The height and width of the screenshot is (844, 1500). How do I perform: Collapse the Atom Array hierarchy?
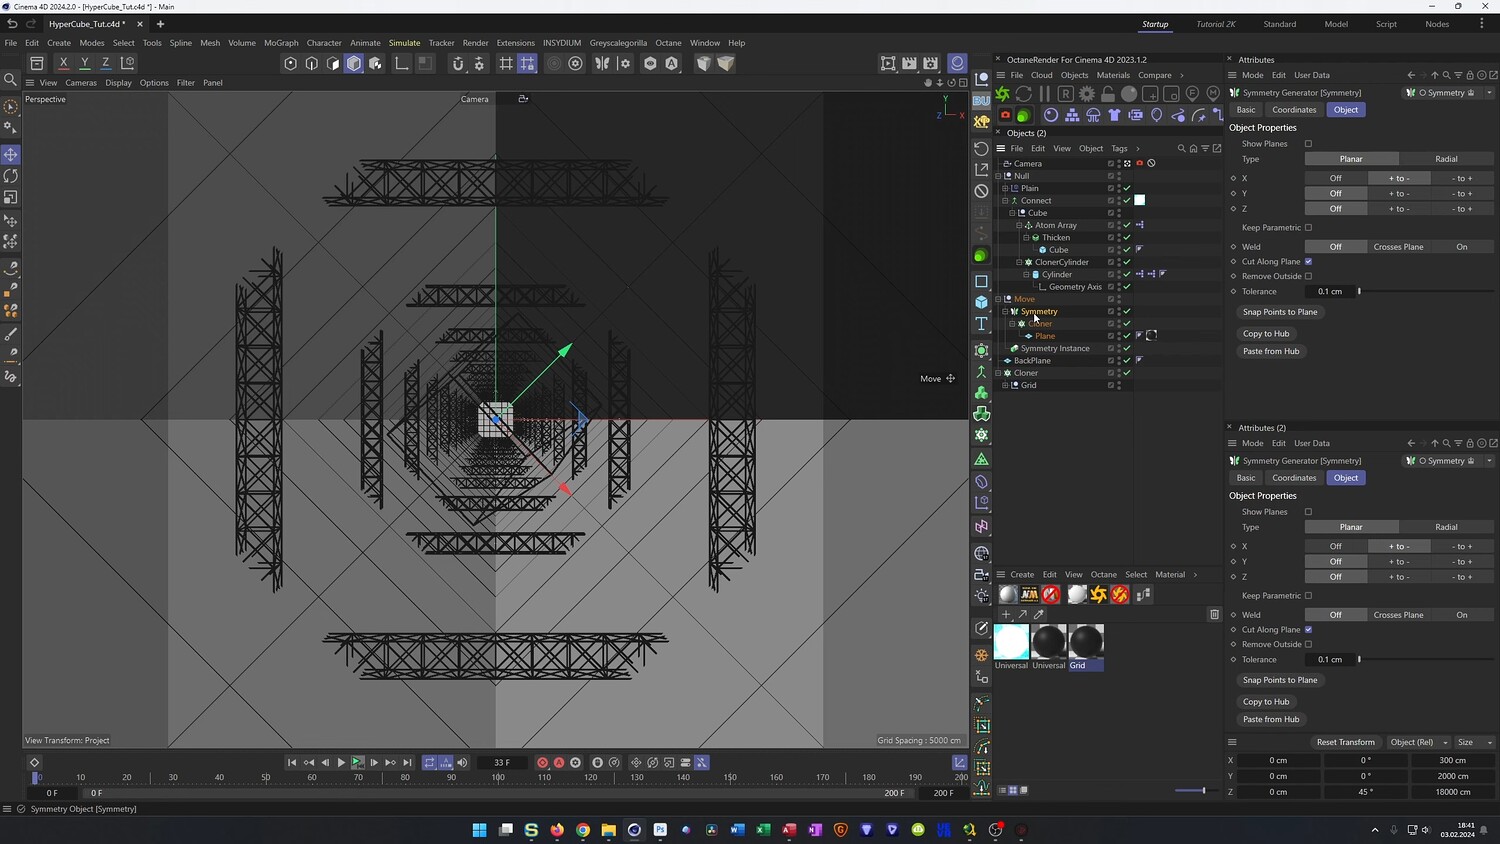(x=1019, y=225)
